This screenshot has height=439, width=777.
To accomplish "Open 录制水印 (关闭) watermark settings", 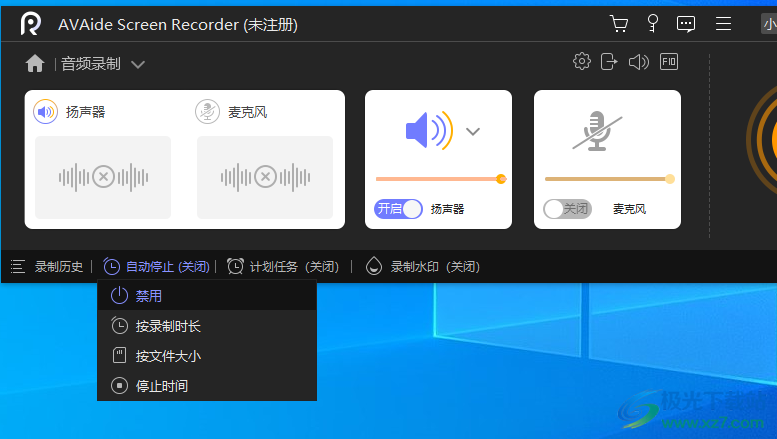I will point(435,267).
